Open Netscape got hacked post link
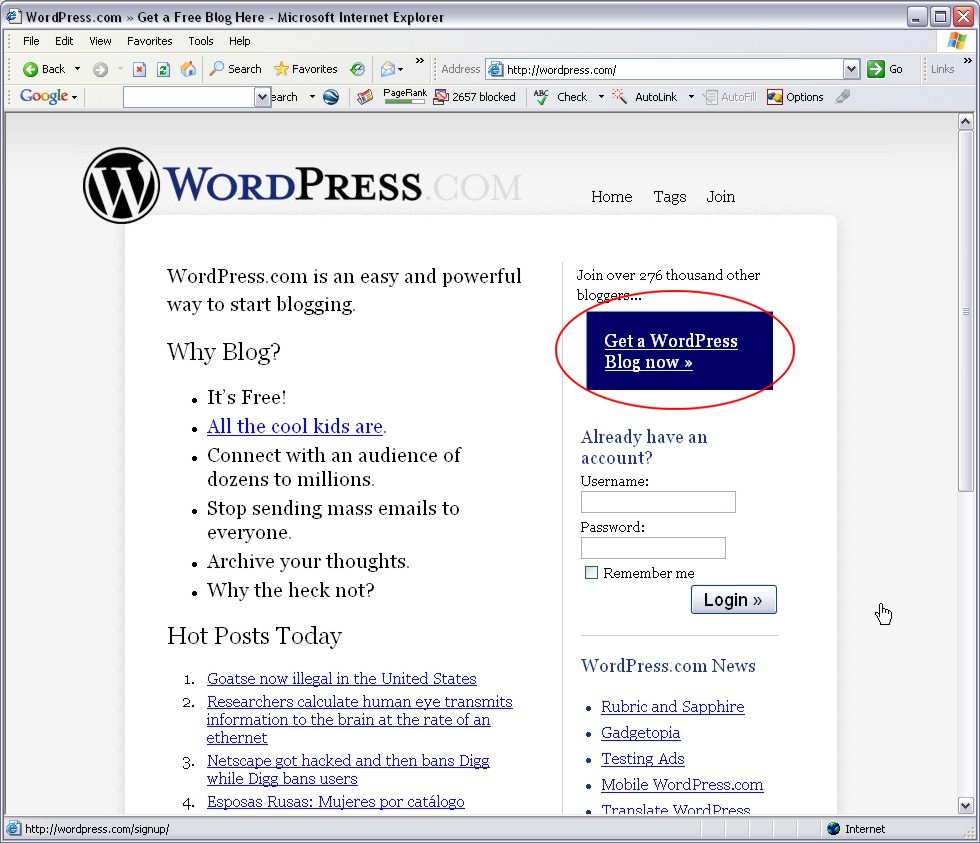This screenshot has width=980, height=843. click(x=348, y=769)
